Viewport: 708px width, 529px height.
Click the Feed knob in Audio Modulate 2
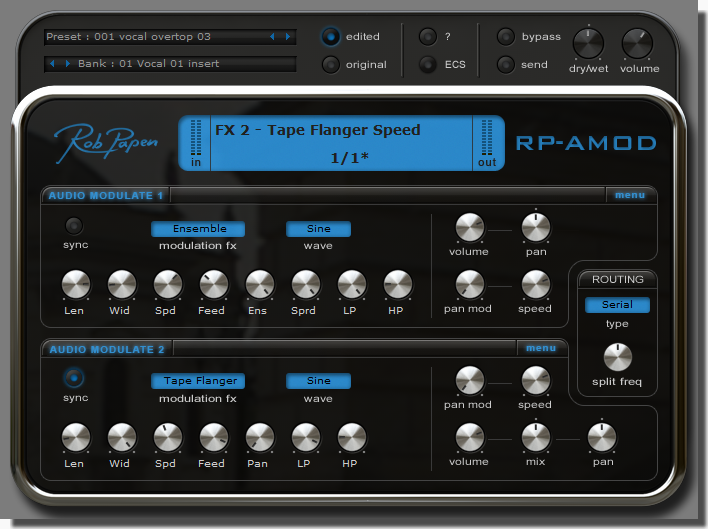213,438
